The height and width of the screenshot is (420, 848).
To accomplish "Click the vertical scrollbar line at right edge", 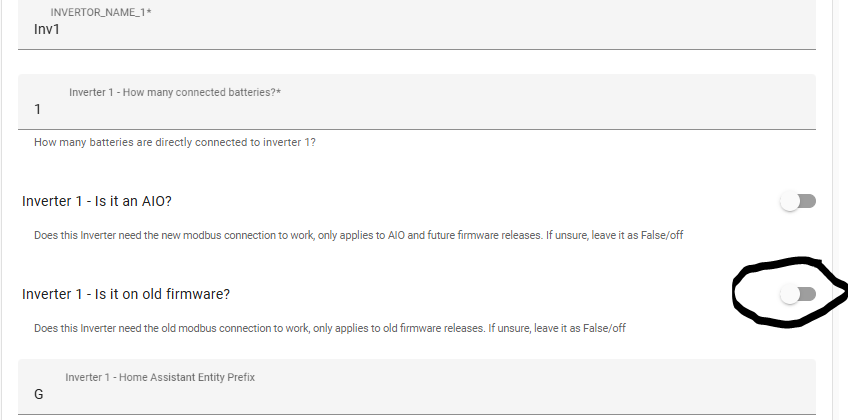I will click(833, 210).
